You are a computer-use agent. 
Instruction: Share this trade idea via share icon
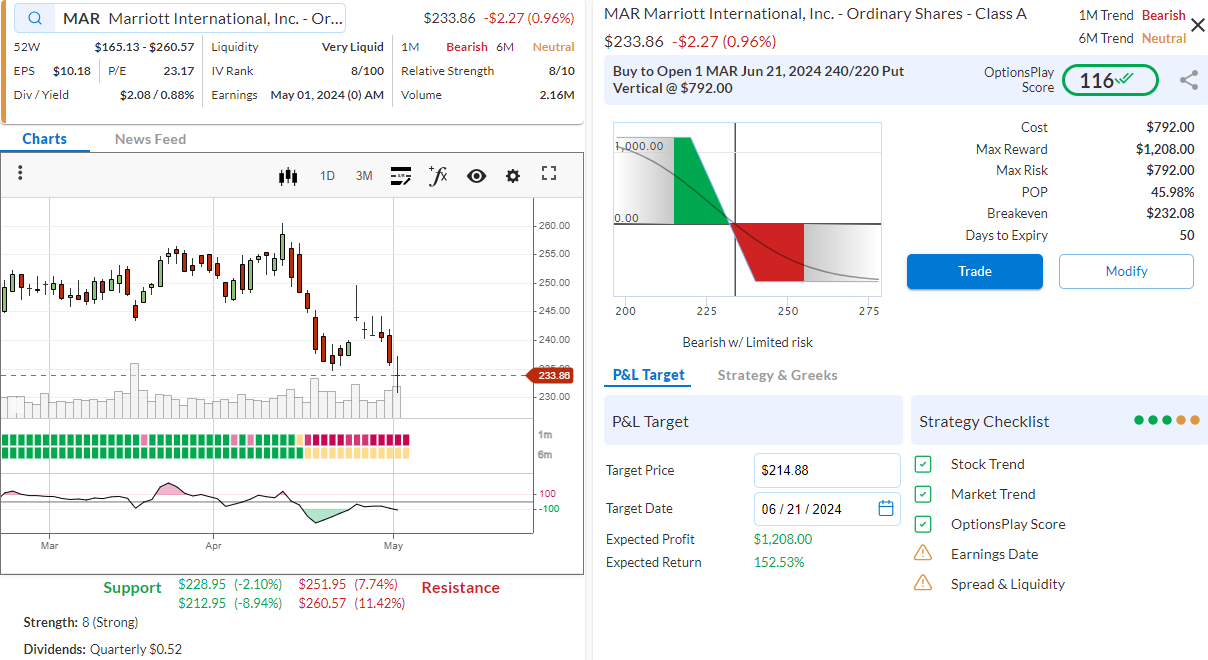[1189, 80]
